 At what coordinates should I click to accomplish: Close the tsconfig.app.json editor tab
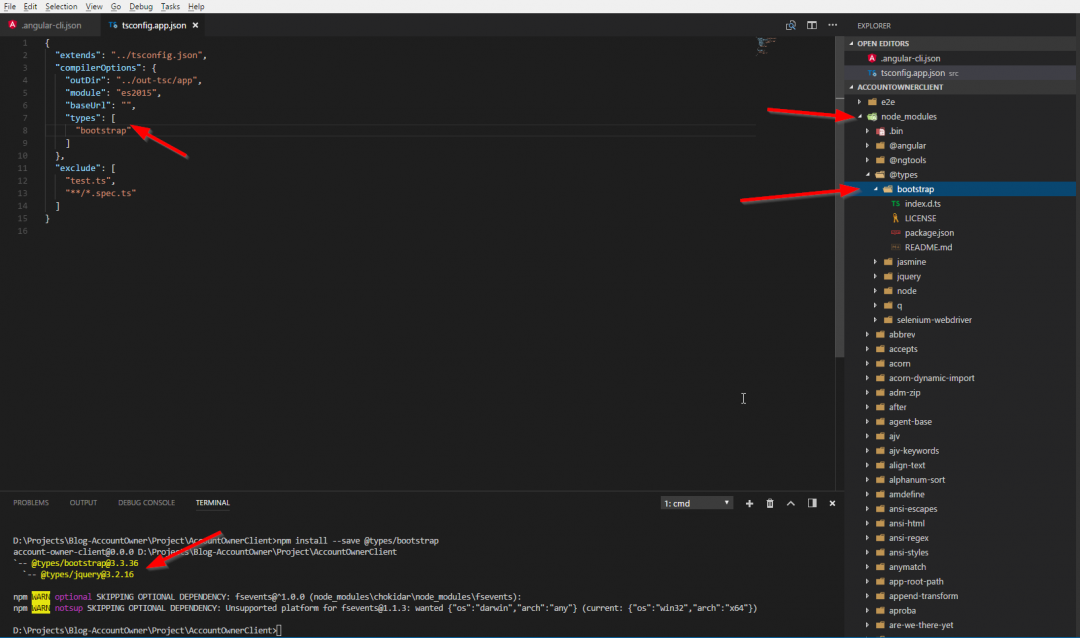tap(195, 25)
